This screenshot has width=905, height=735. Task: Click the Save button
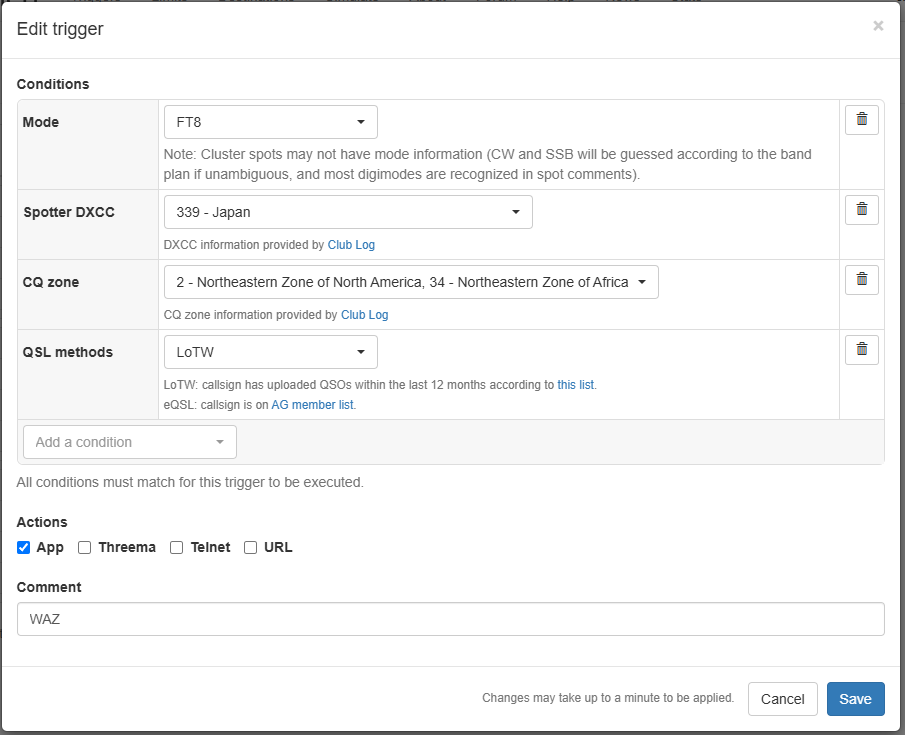coord(855,699)
